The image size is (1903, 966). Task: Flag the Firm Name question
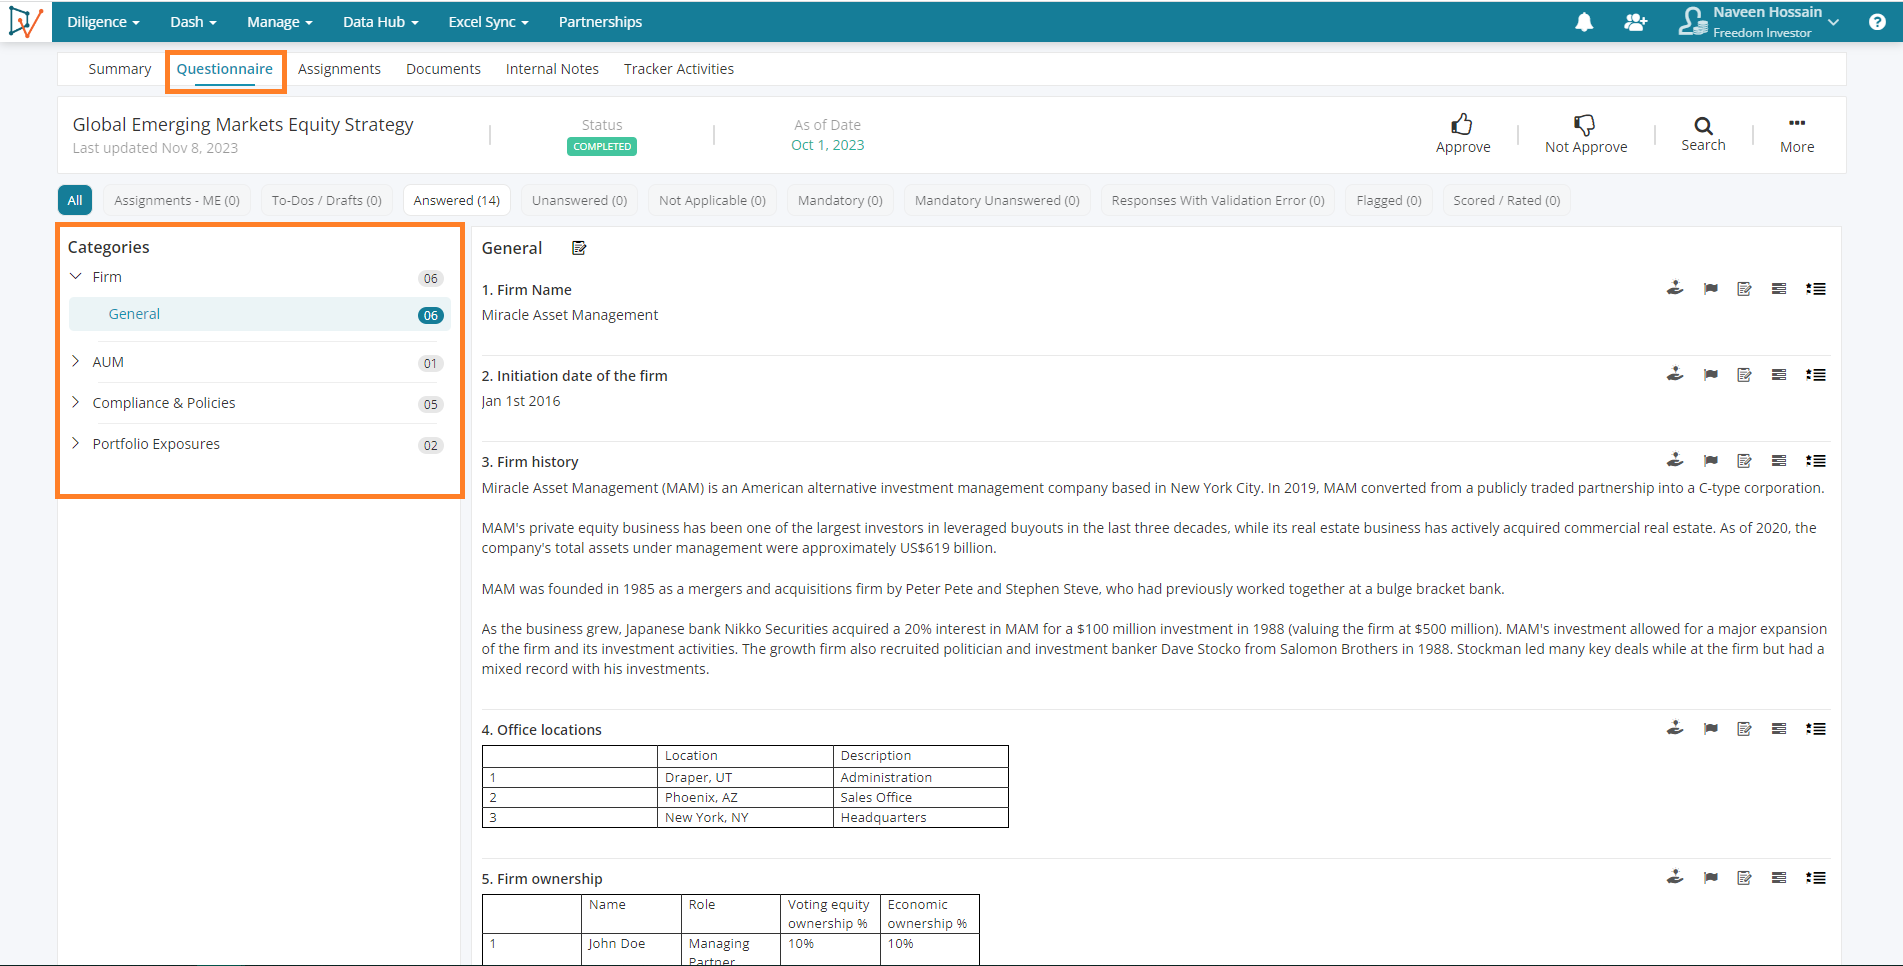[1711, 289]
